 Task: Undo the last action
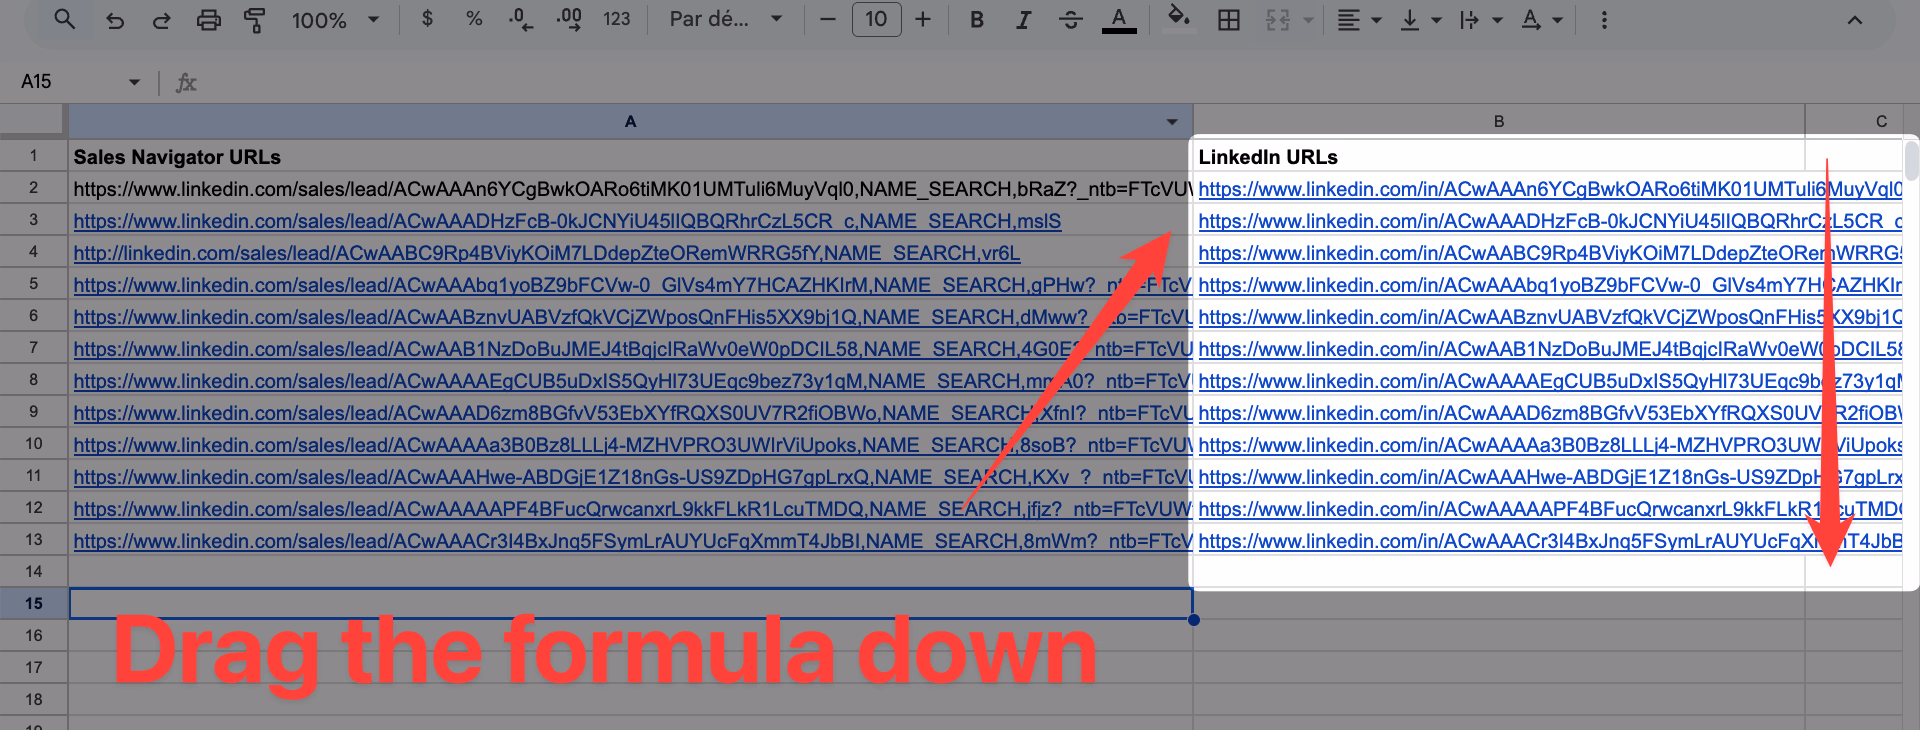click(x=115, y=20)
